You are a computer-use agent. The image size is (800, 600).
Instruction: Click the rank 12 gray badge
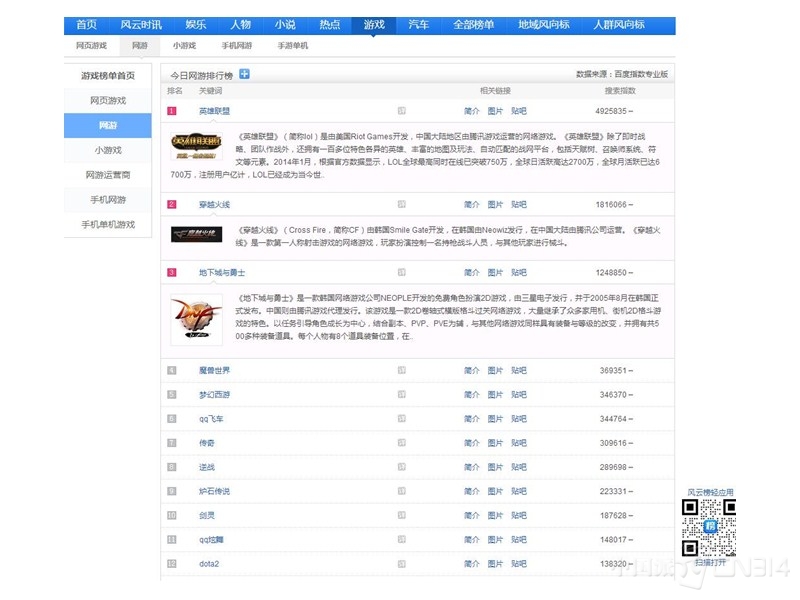(x=172, y=564)
